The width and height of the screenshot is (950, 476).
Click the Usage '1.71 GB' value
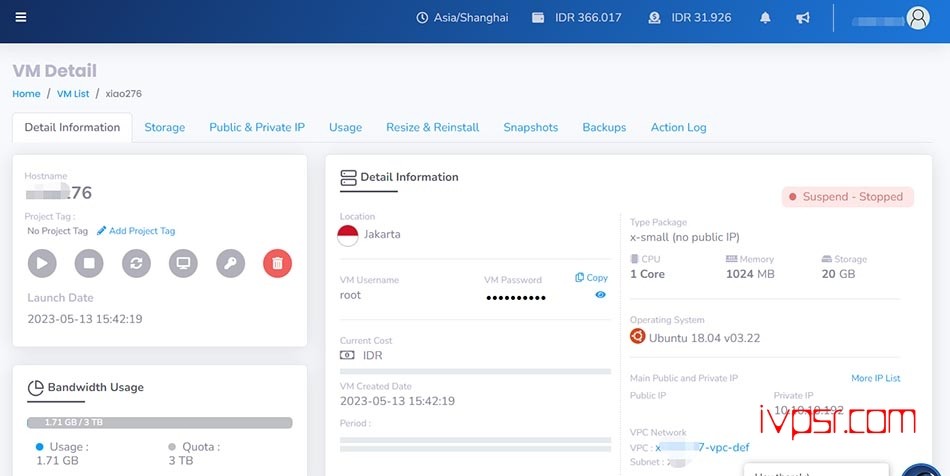click(x=58, y=461)
